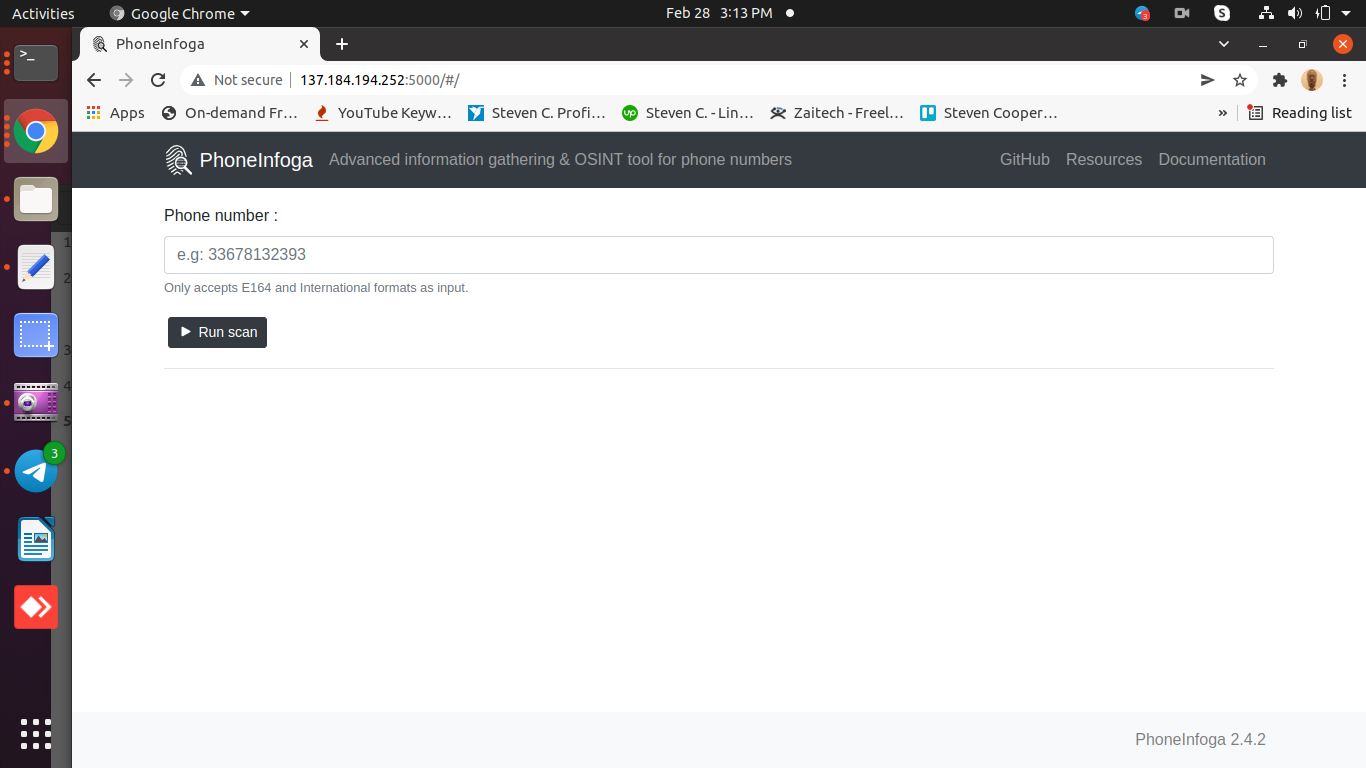Open the Reading list
Screen dimensions: 1366x768
point(1300,113)
